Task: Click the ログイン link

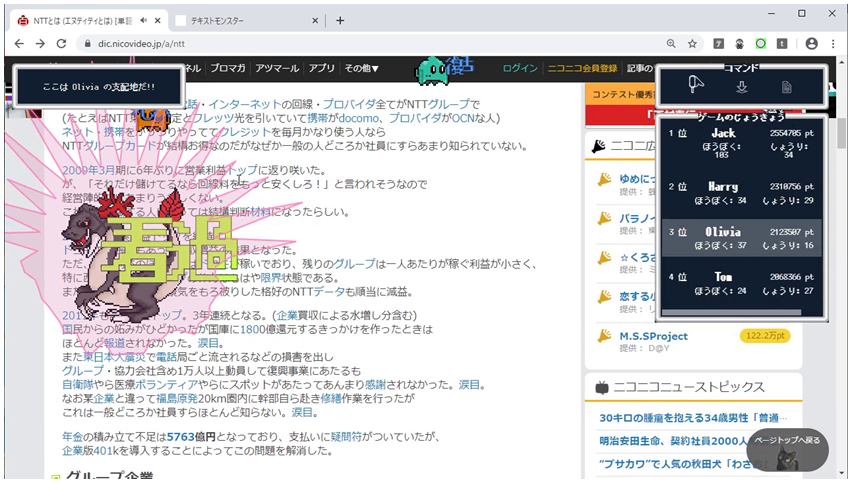Action: click(520, 68)
